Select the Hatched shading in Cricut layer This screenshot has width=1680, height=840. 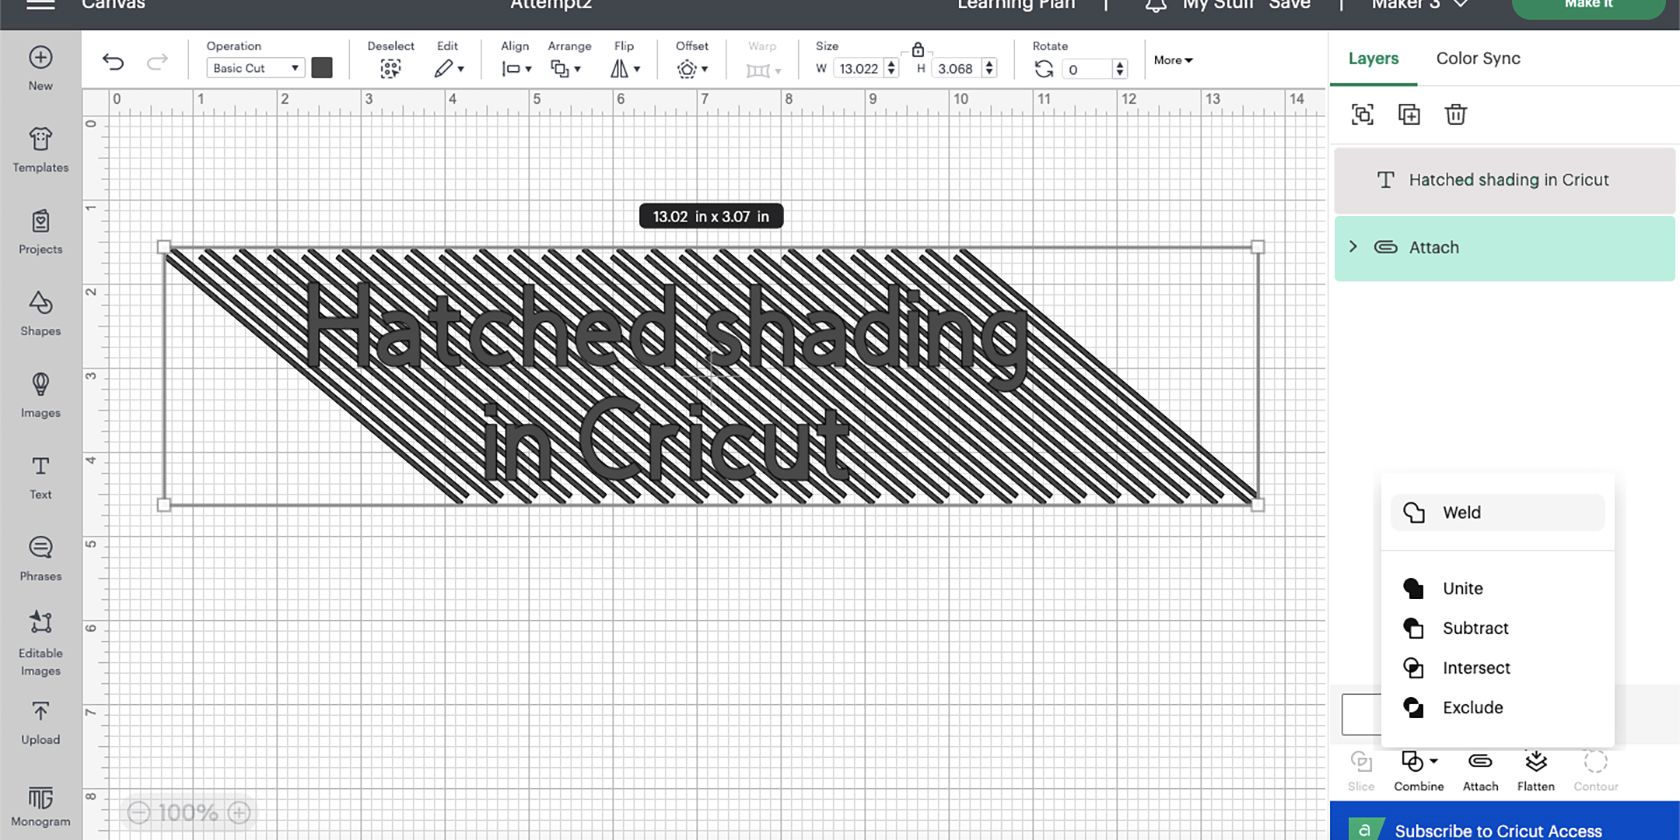1504,180
